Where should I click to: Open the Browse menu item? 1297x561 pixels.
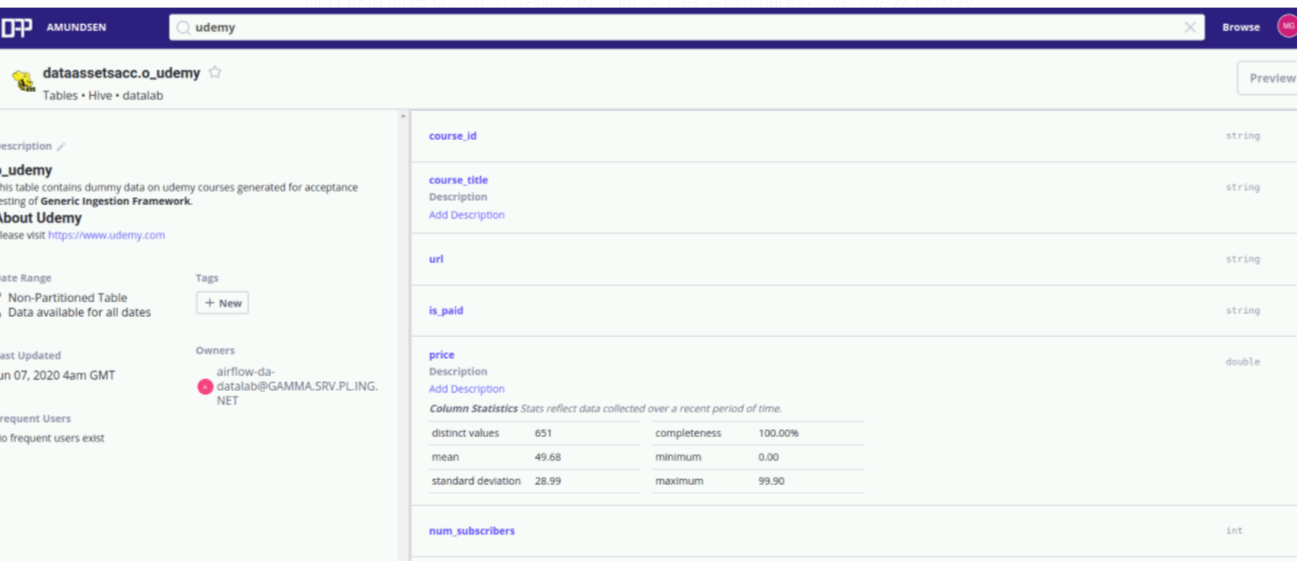(x=1241, y=28)
